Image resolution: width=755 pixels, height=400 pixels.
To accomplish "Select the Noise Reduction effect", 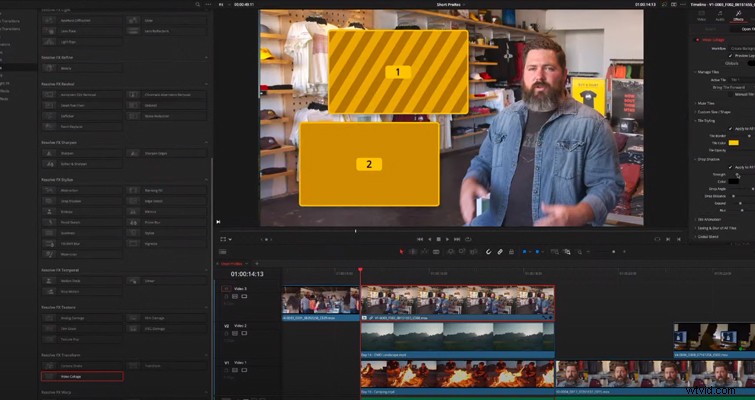I will click(167, 116).
